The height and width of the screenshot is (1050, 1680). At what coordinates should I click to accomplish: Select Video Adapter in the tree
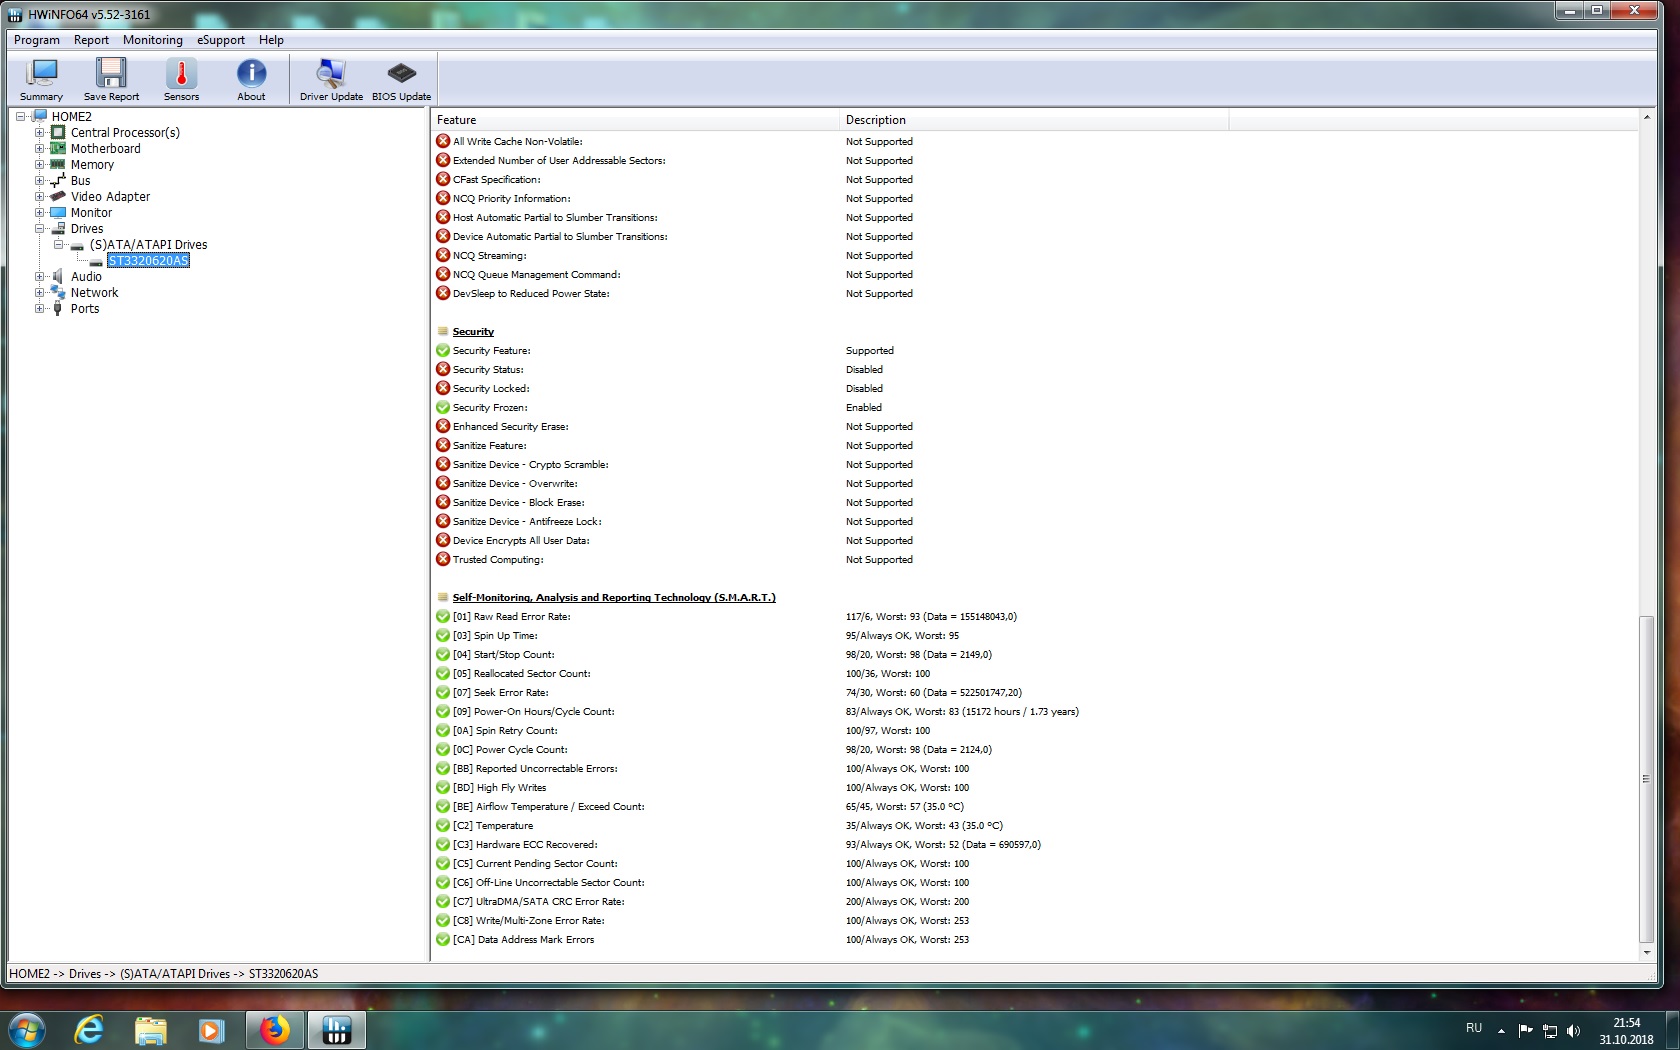[110, 196]
